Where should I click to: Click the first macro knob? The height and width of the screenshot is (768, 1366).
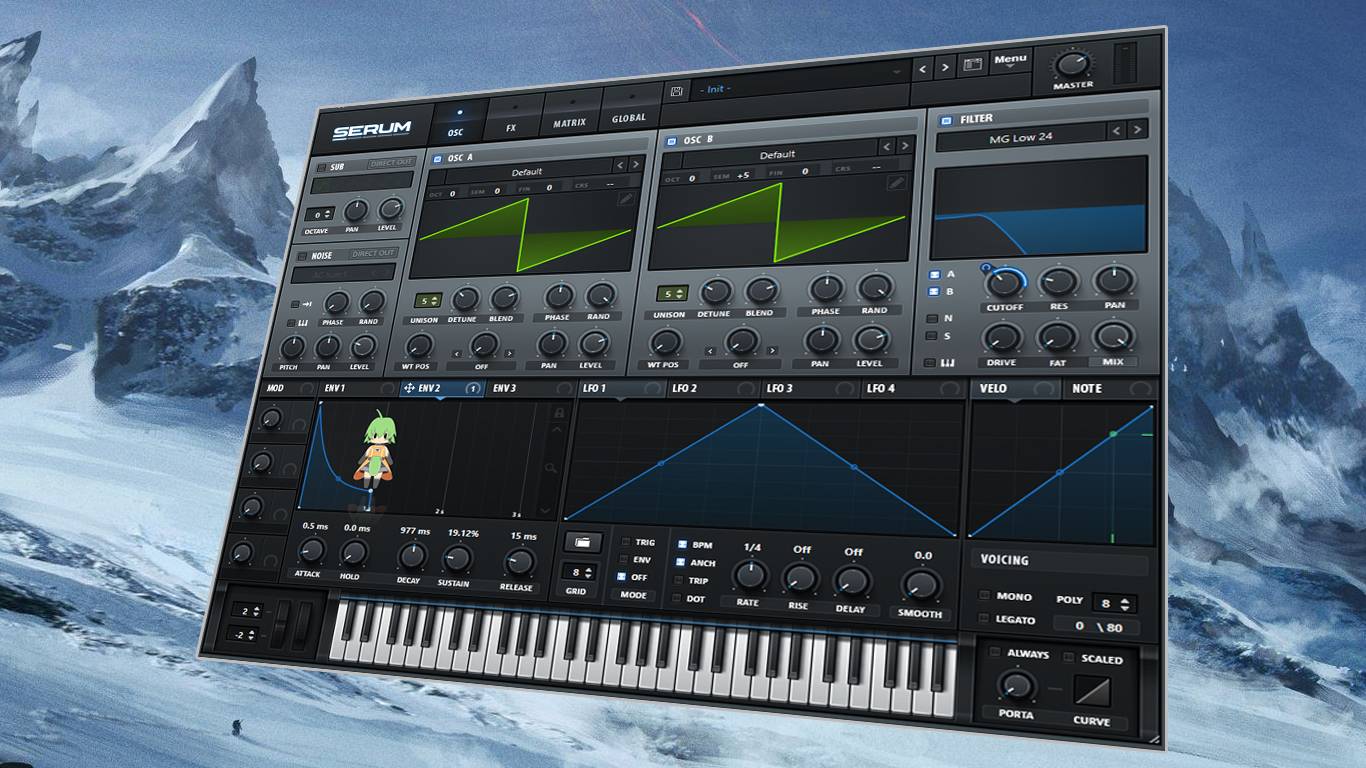[271, 418]
